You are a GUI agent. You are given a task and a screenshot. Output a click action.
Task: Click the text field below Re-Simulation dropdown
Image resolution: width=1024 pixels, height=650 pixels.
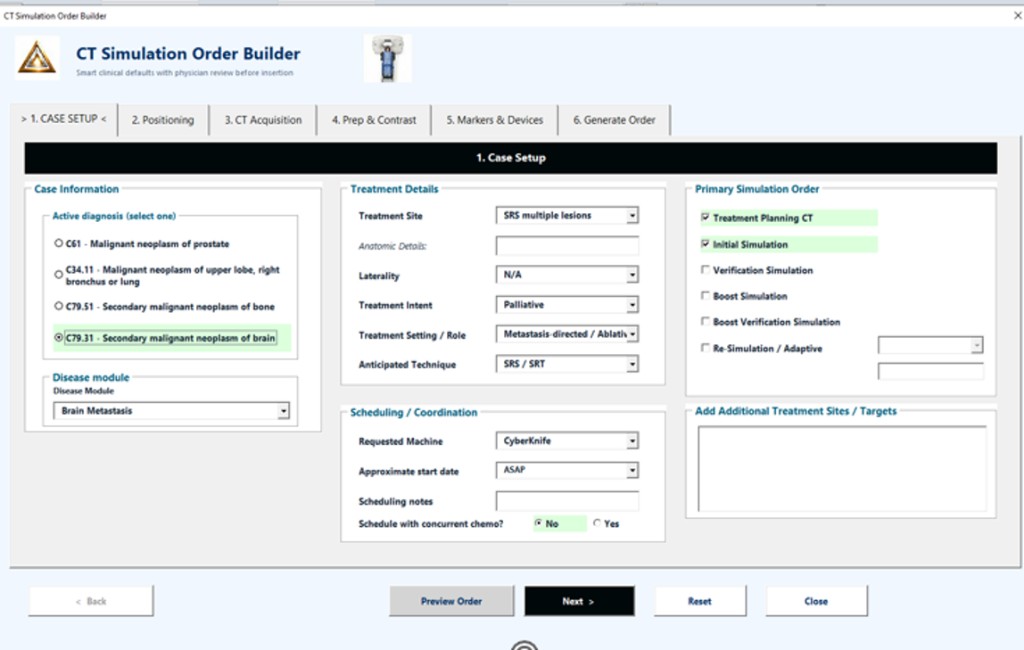click(931, 372)
